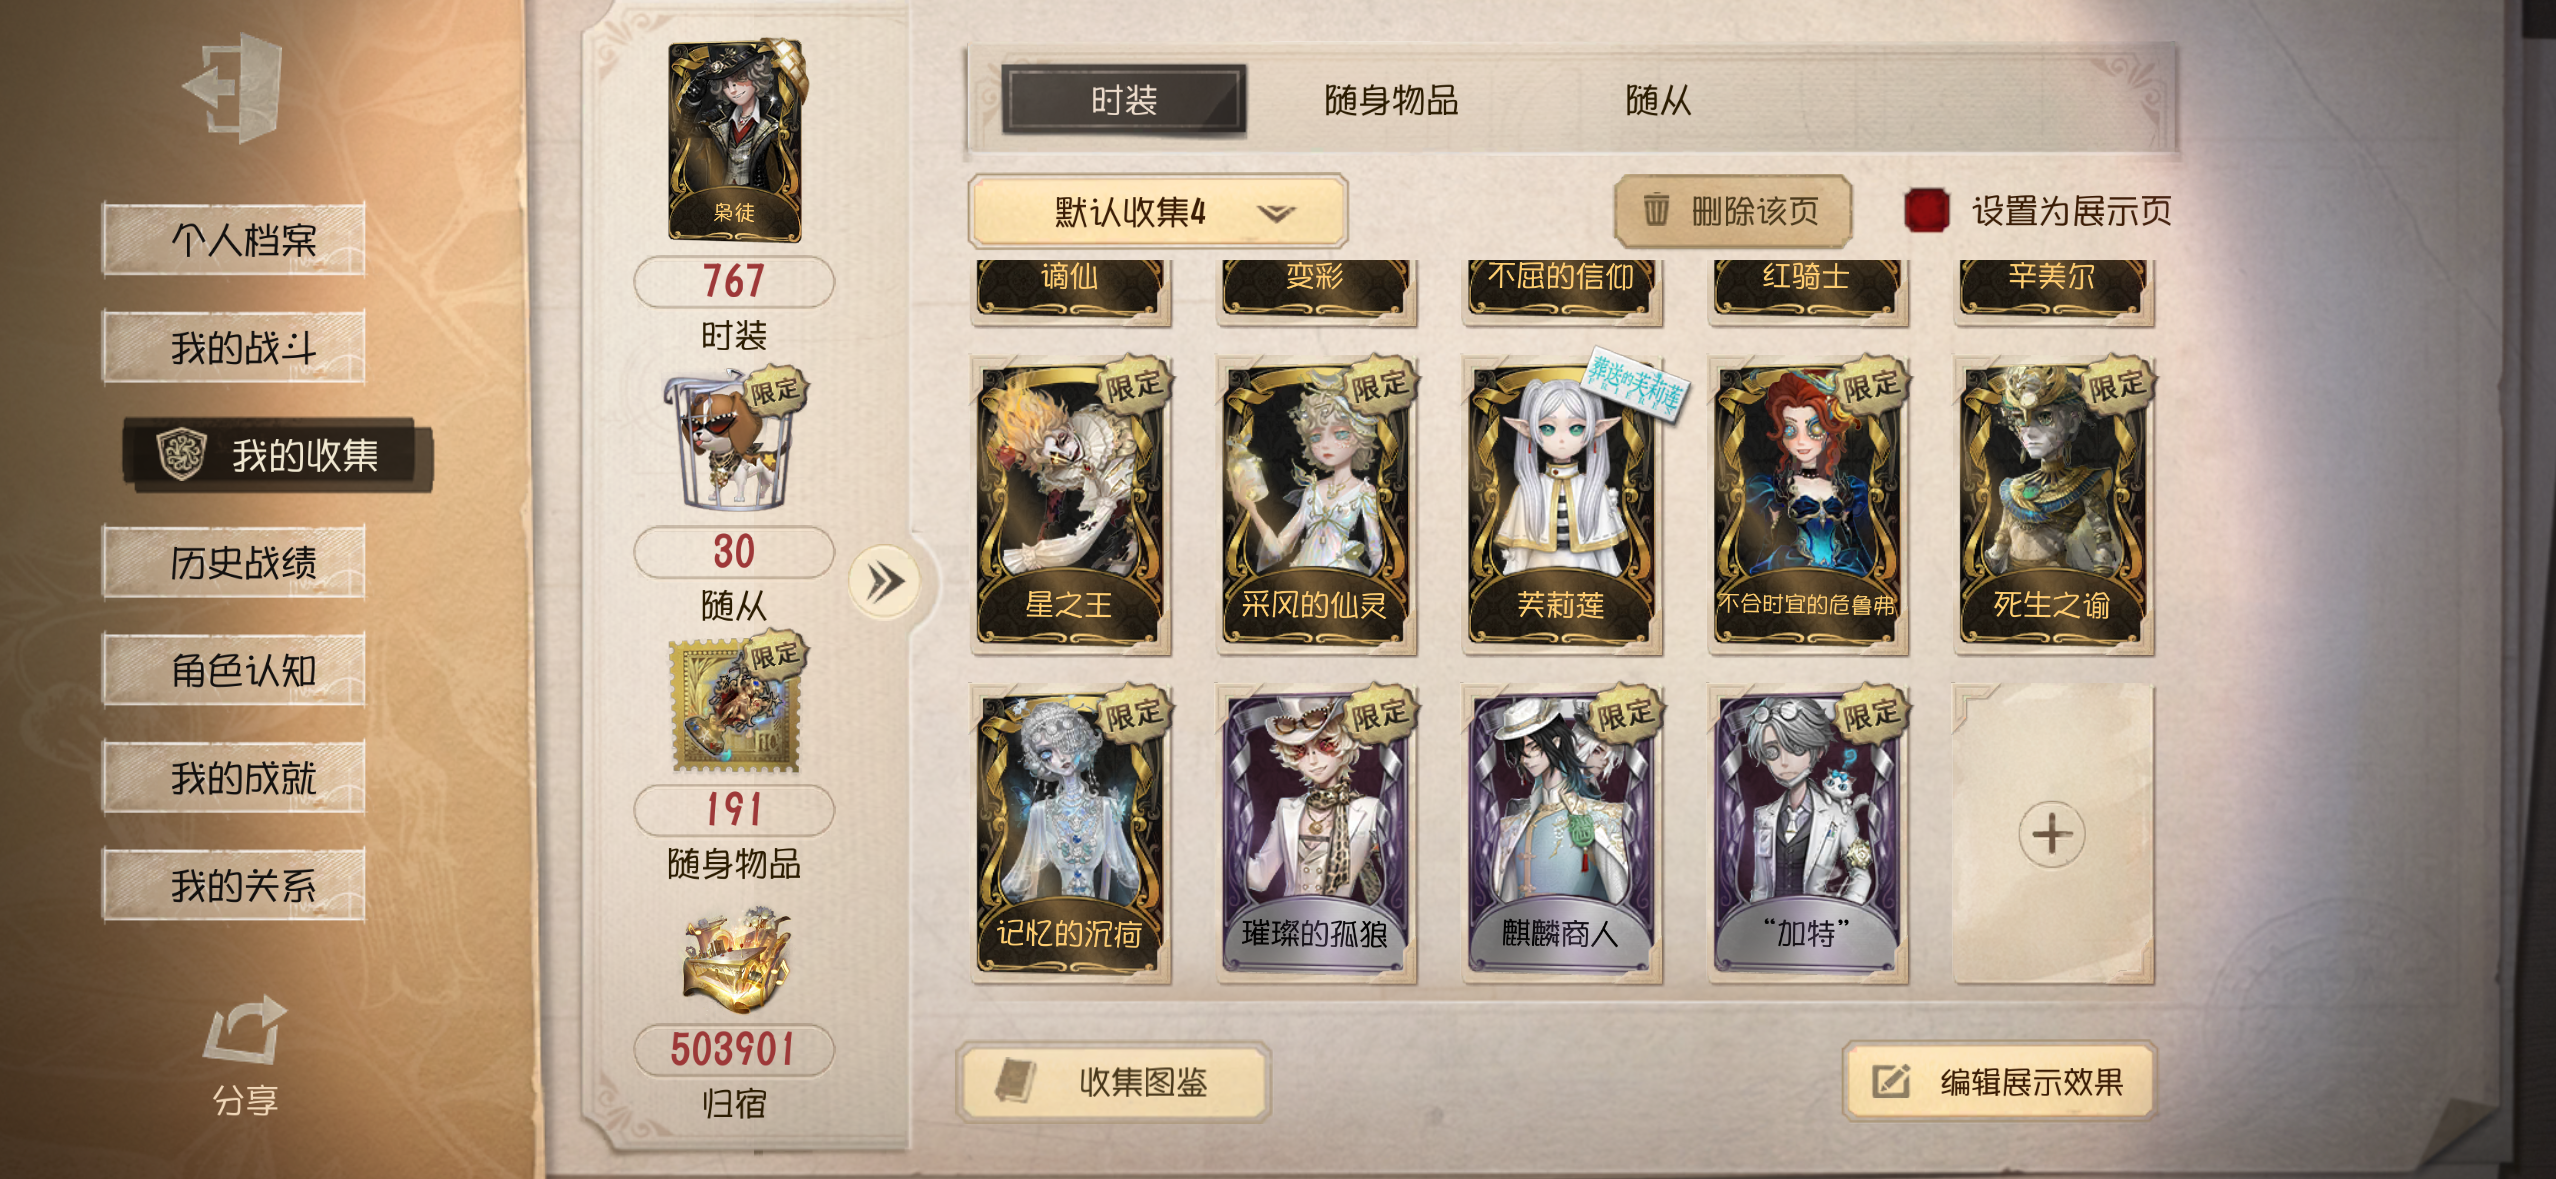Viewport: 2556px width, 1179px height.
Task: Click the plus icon to add costume
Action: pyautogui.click(x=2052, y=834)
